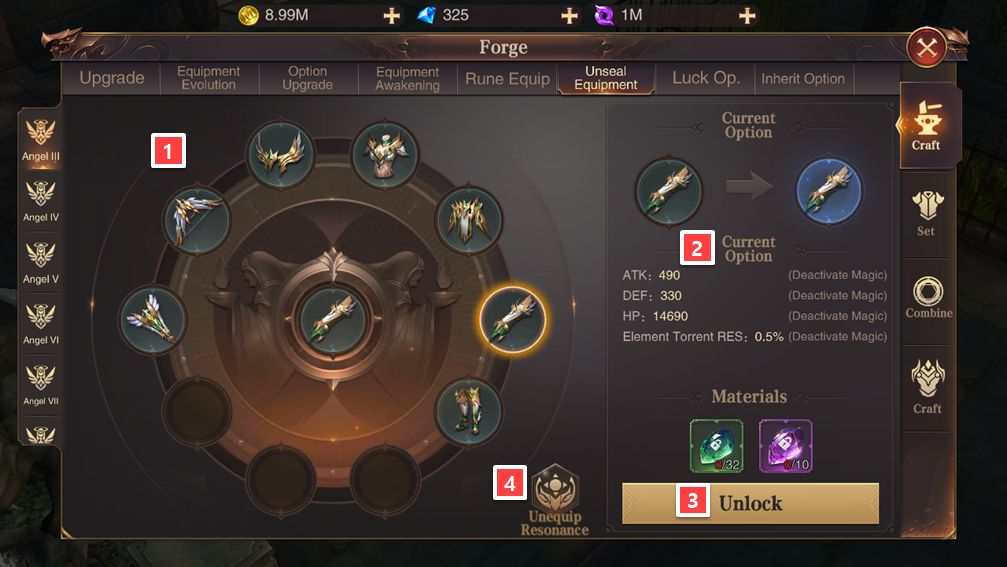Open the Option Upgrade tab

pyautogui.click(x=308, y=78)
